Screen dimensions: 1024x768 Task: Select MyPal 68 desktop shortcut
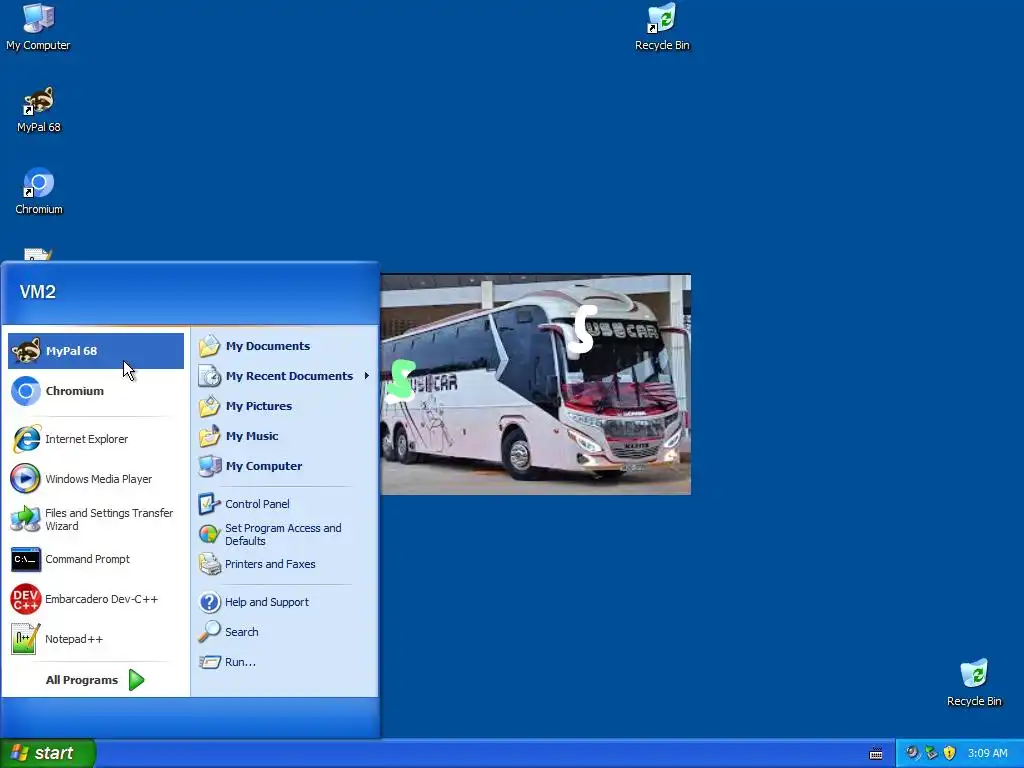coord(39,110)
